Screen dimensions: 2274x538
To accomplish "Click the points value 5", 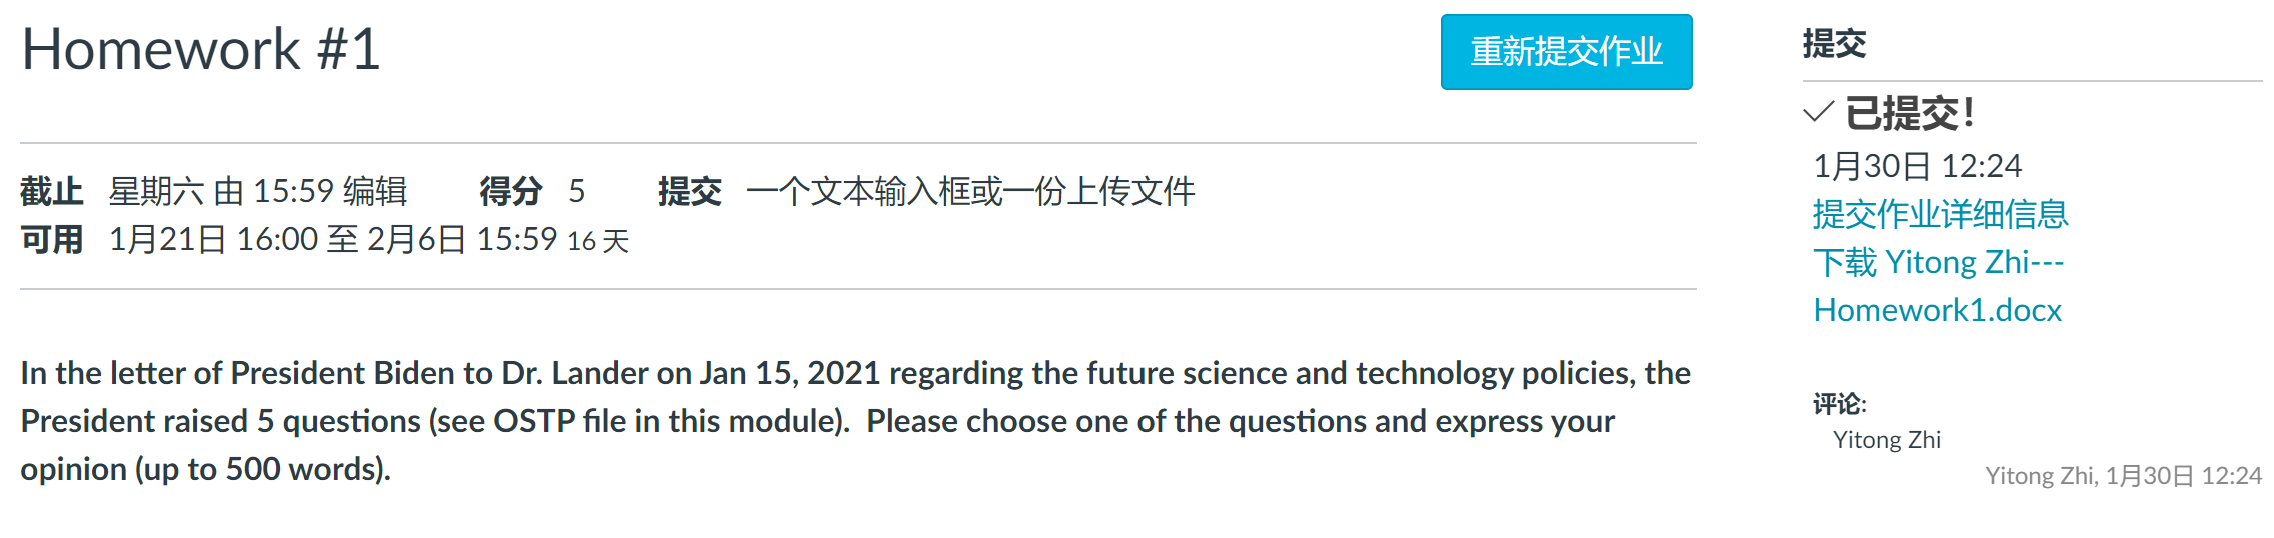I will [577, 191].
